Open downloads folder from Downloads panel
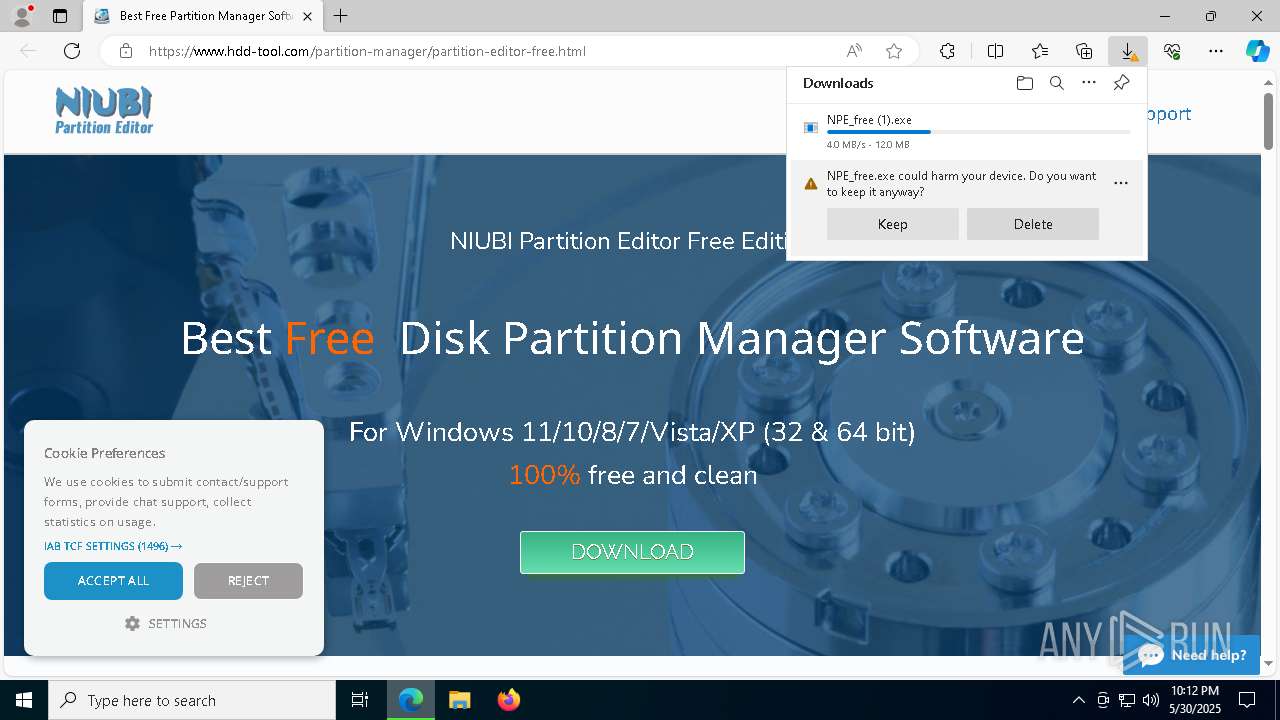This screenshot has width=1280, height=720. click(x=1025, y=83)
